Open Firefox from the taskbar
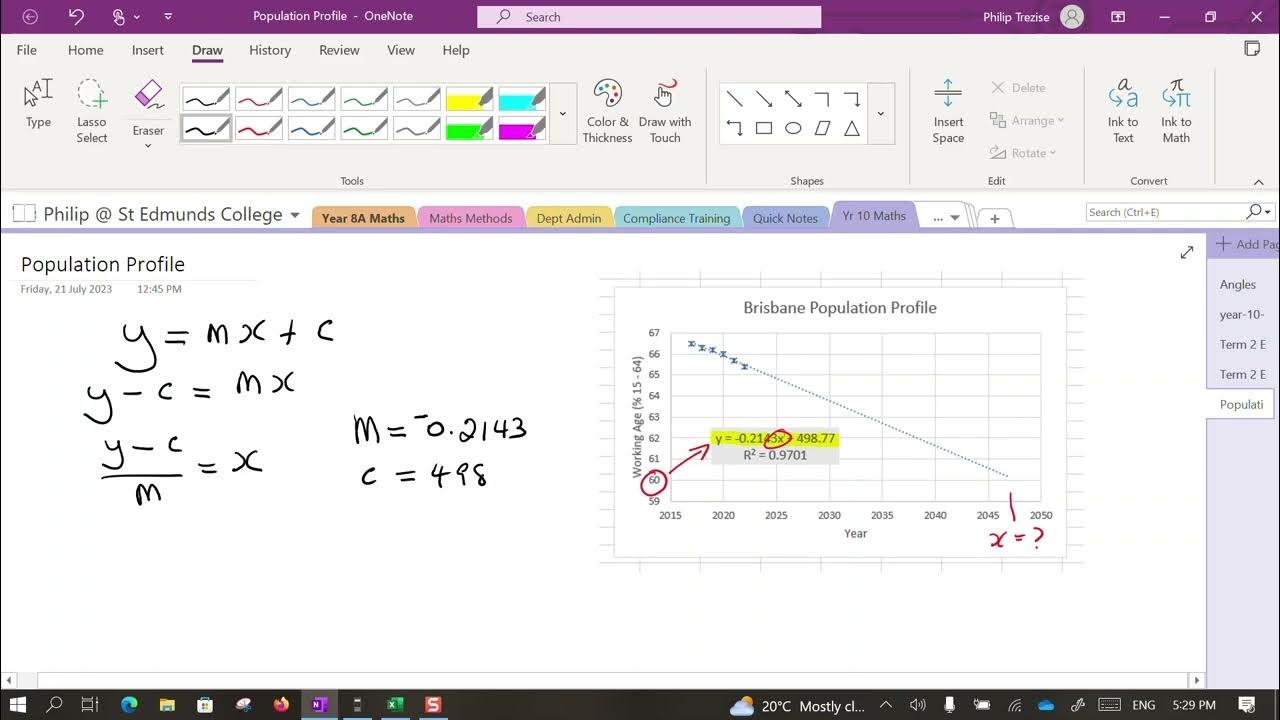1280x720 pixels. (x=281, y=705)
